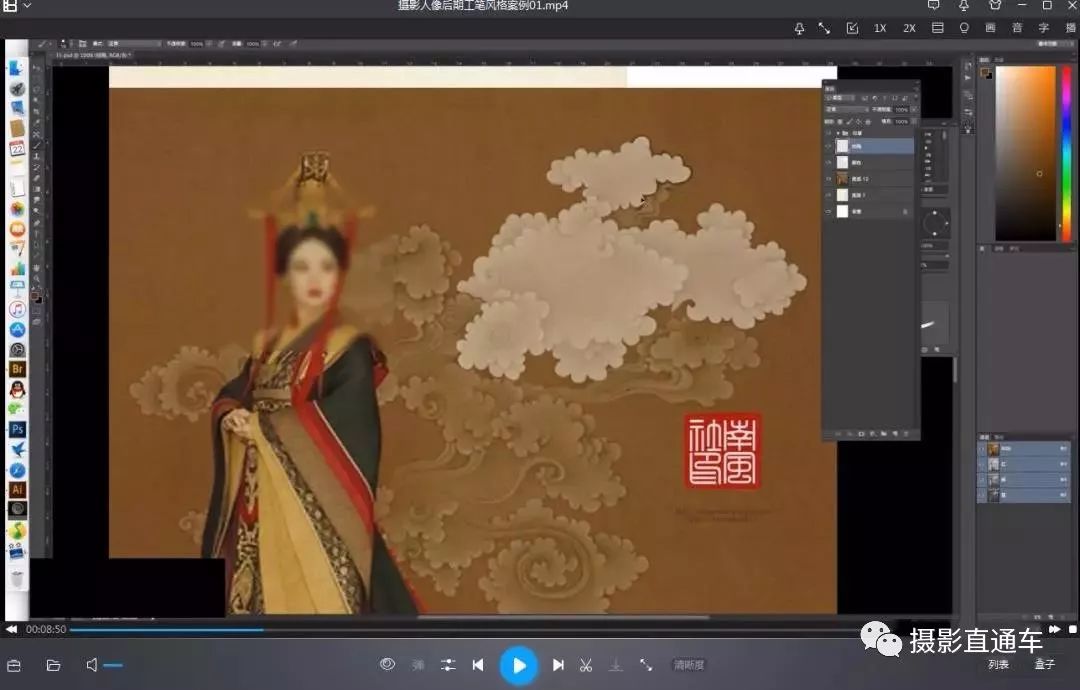Viewport: 1080px width, 690px height.
Task: Click the download icon in the player bar
Action: 616,665
